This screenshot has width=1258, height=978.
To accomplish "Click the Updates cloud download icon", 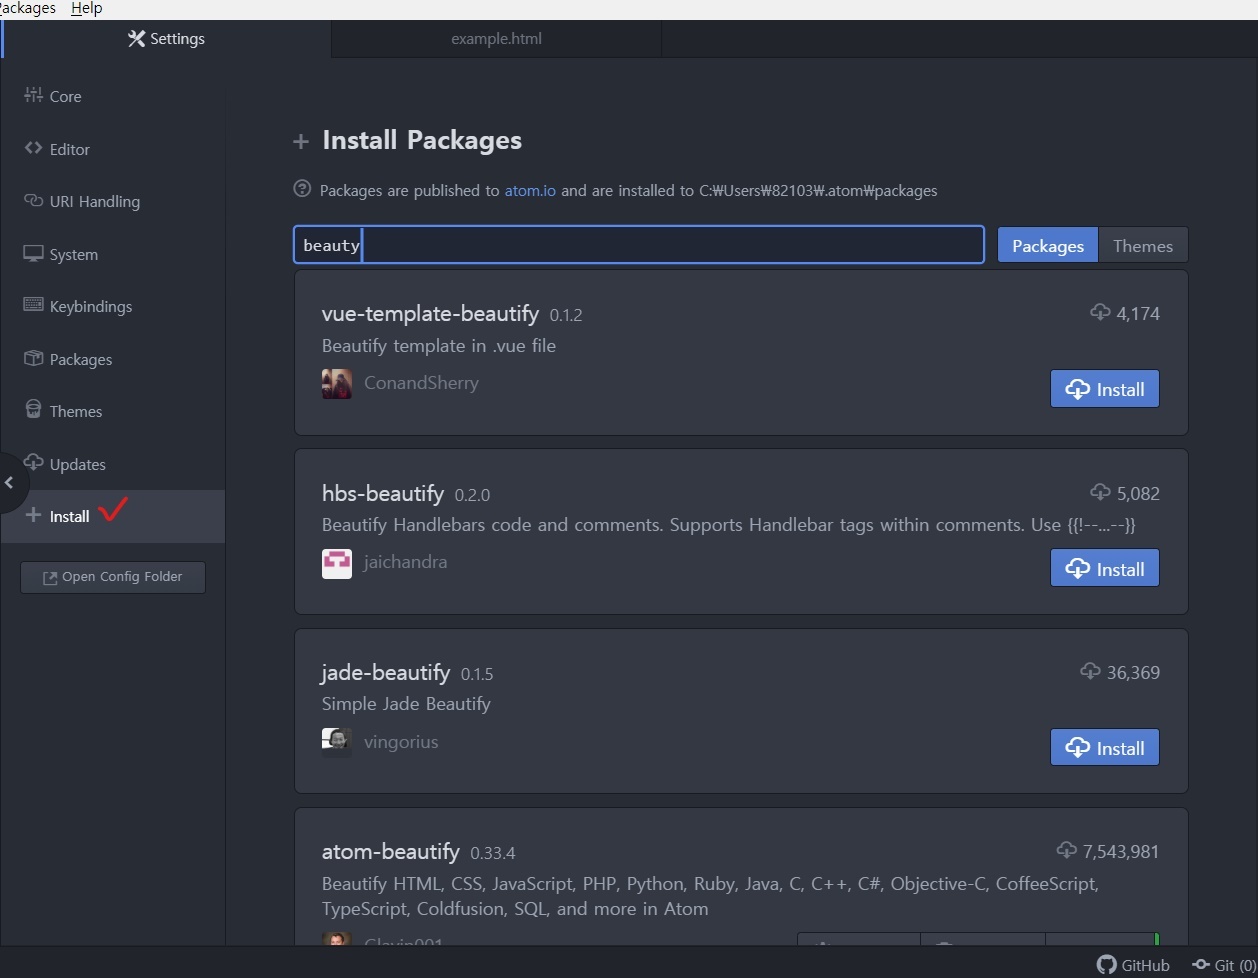I will coord(34,463).
